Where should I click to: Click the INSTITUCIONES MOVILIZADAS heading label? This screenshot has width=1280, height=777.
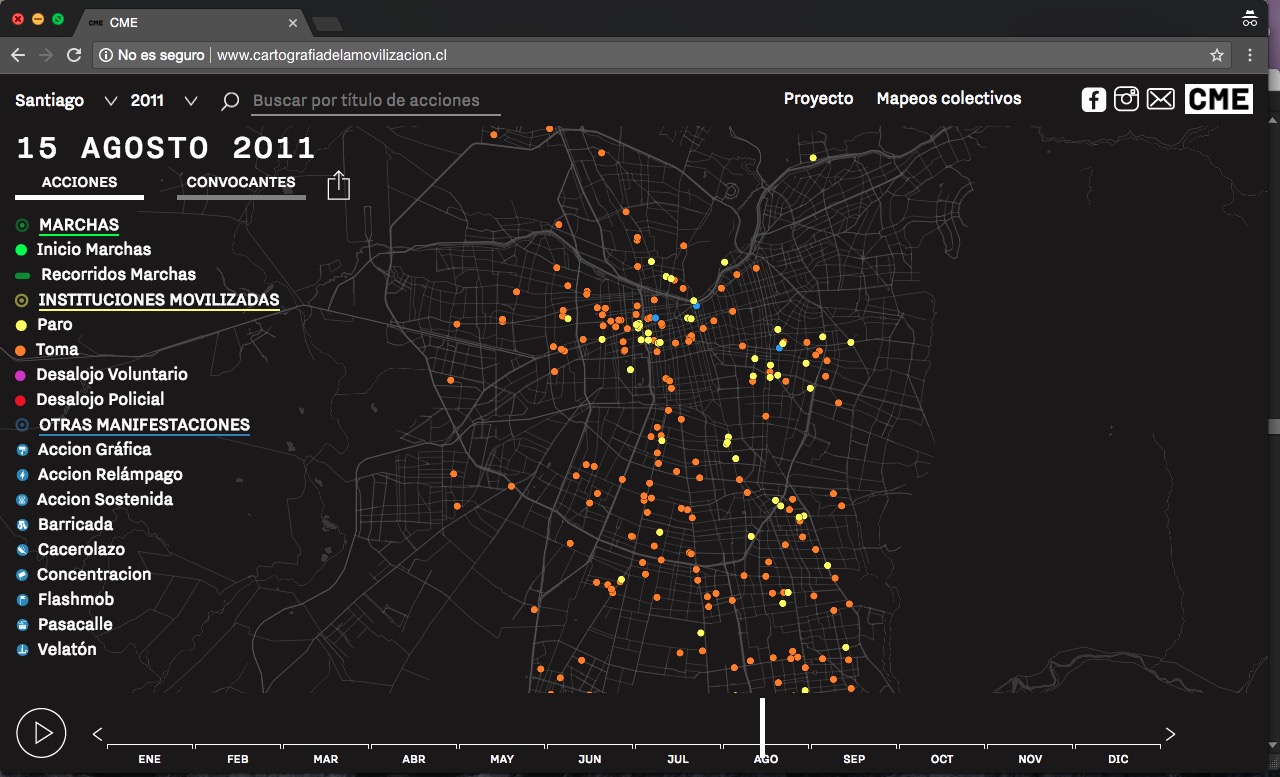[159, 300]
